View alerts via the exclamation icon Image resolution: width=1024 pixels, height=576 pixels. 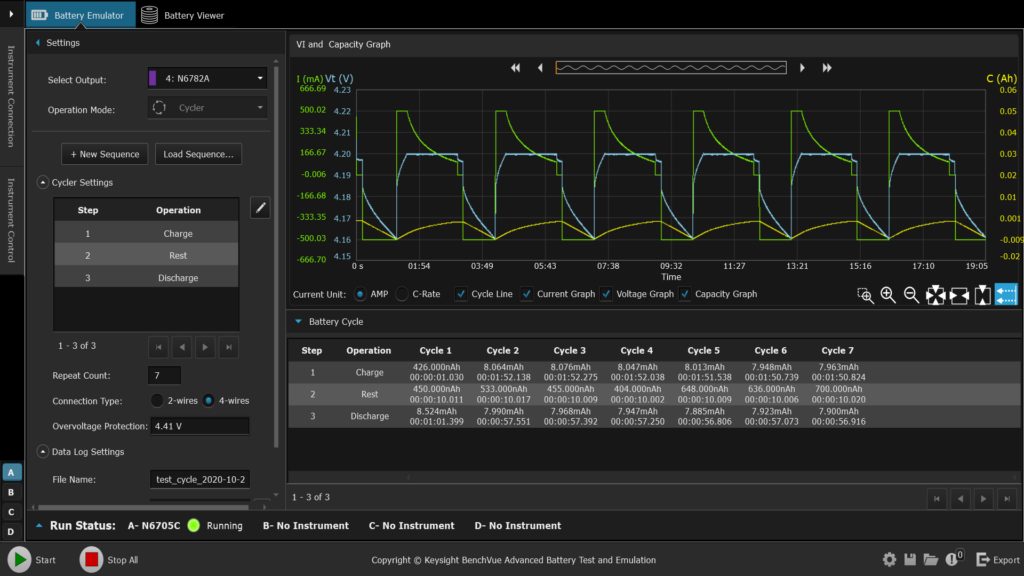tap(953, 558)
